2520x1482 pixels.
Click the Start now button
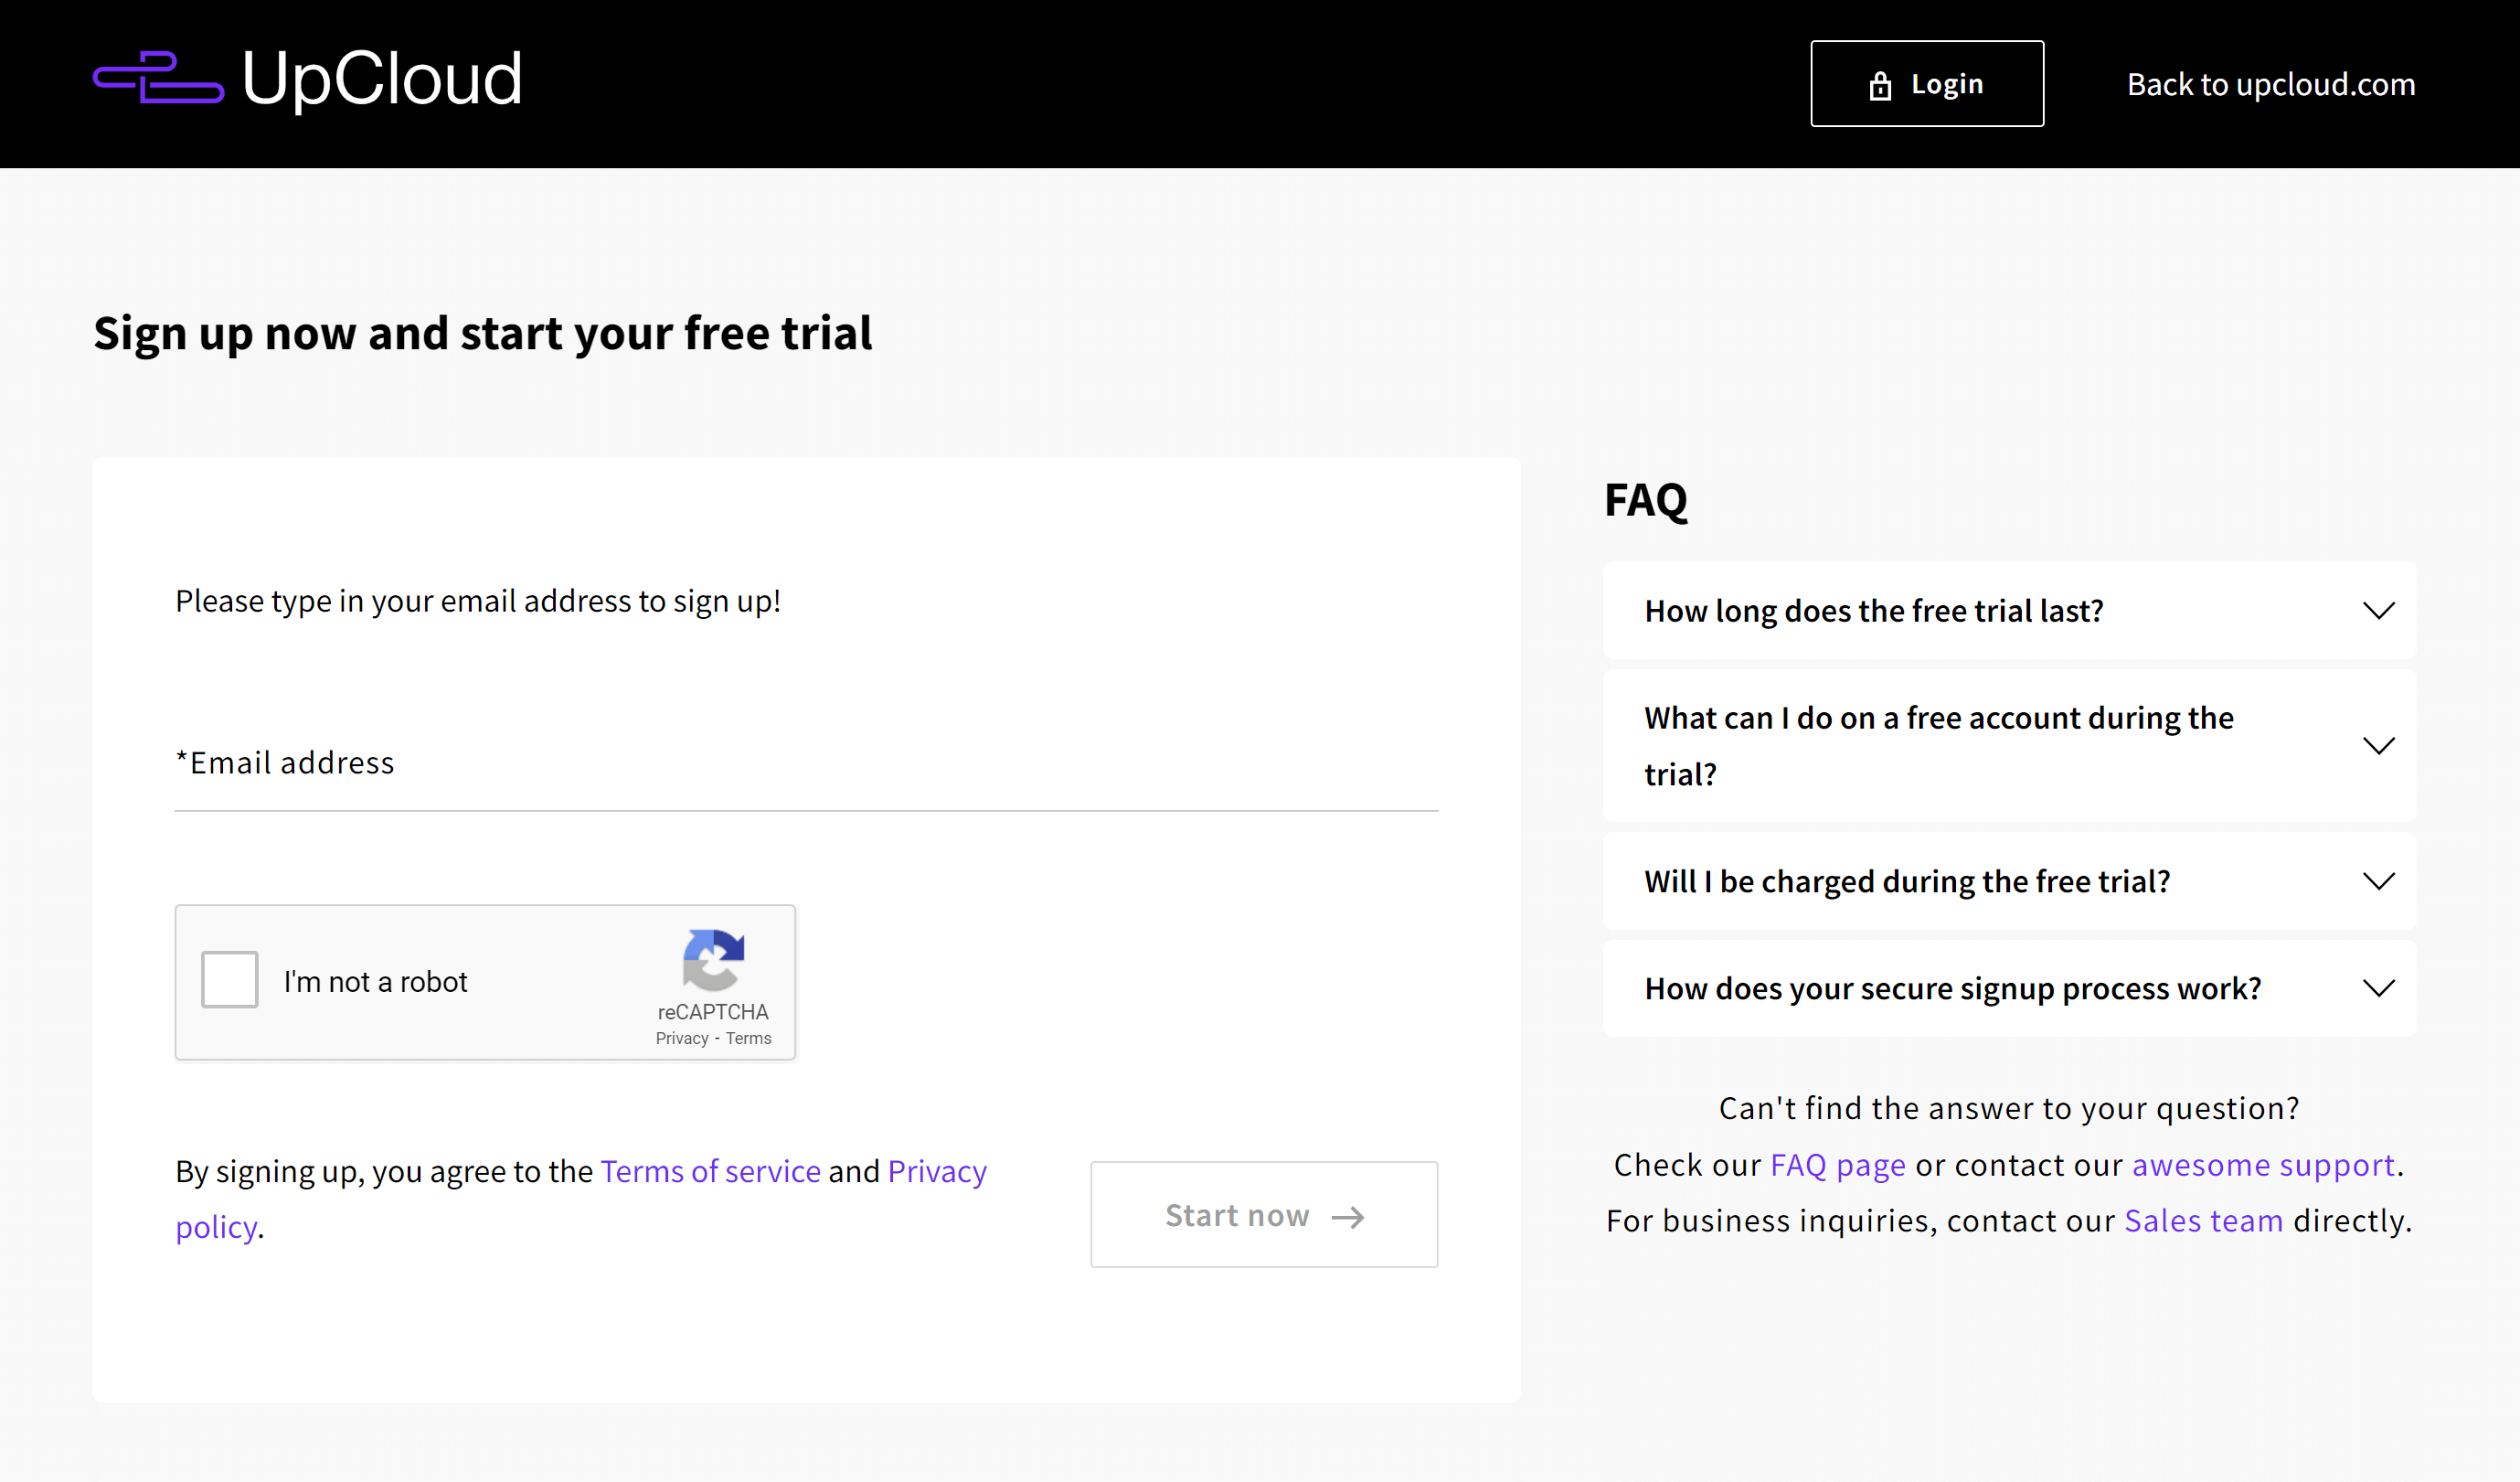coord(1264,1214)
